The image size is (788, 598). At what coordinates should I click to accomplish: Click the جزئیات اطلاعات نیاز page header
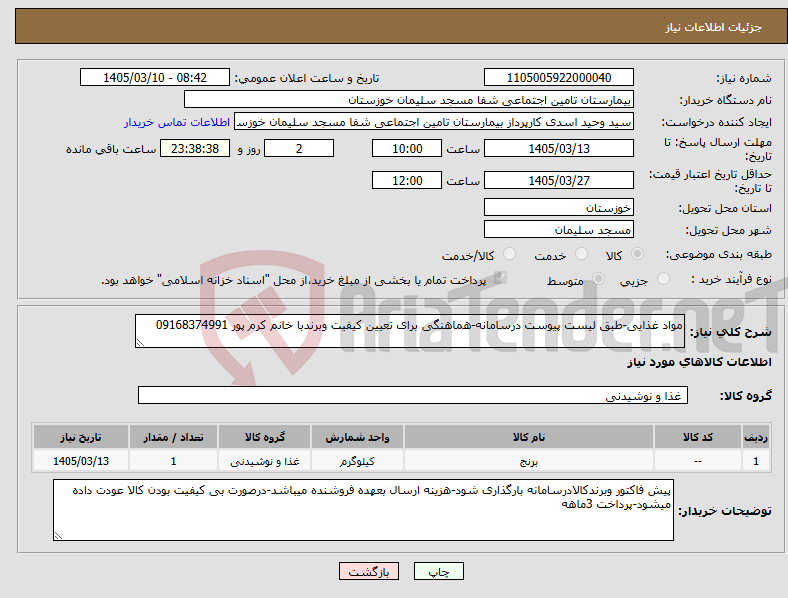(x=714, y=27)
